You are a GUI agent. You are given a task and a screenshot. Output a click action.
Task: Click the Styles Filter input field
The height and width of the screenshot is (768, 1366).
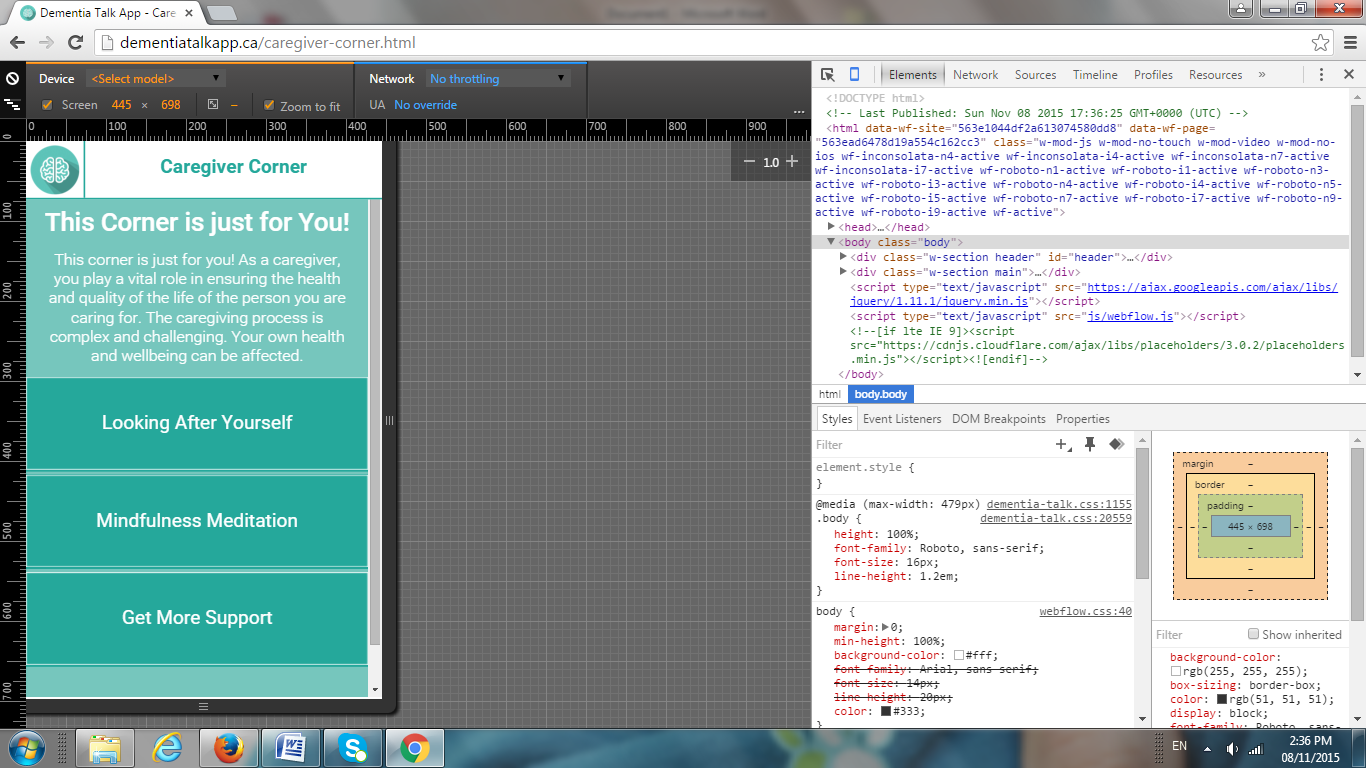[930, 445]
